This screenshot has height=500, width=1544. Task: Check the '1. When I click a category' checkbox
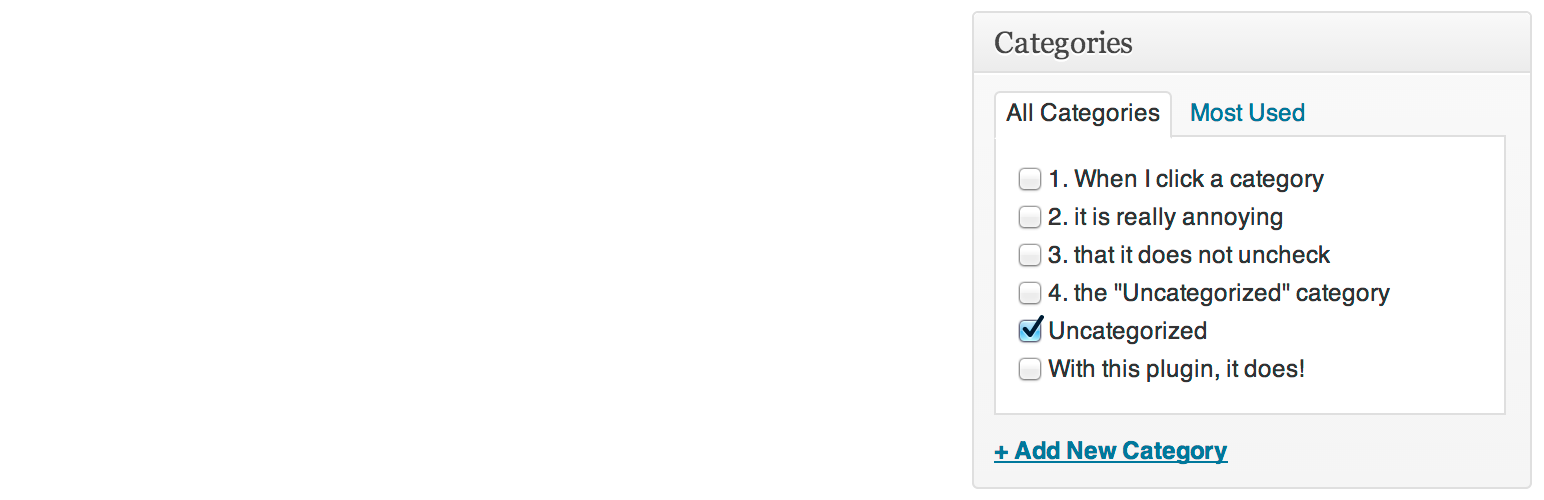pyautogui.click(x=1029, y=180)
